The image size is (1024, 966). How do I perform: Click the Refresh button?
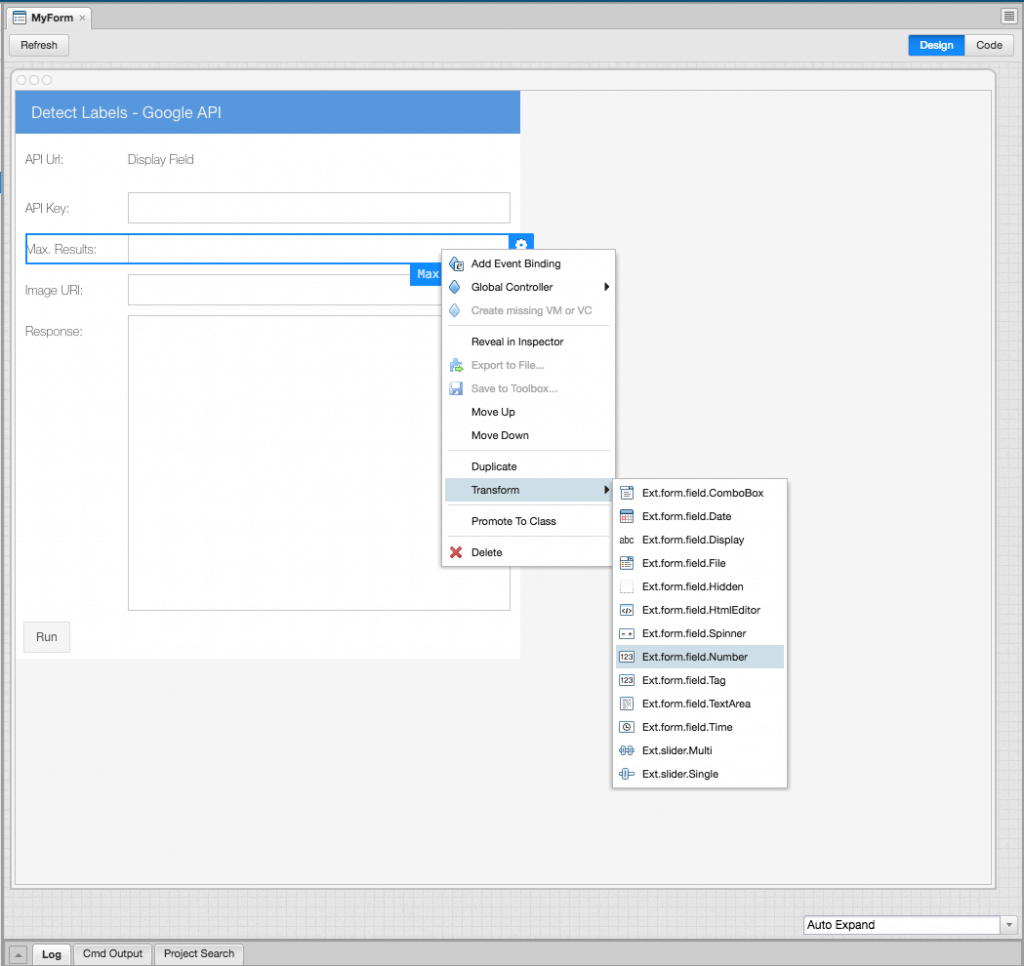(x=39, y=45)
